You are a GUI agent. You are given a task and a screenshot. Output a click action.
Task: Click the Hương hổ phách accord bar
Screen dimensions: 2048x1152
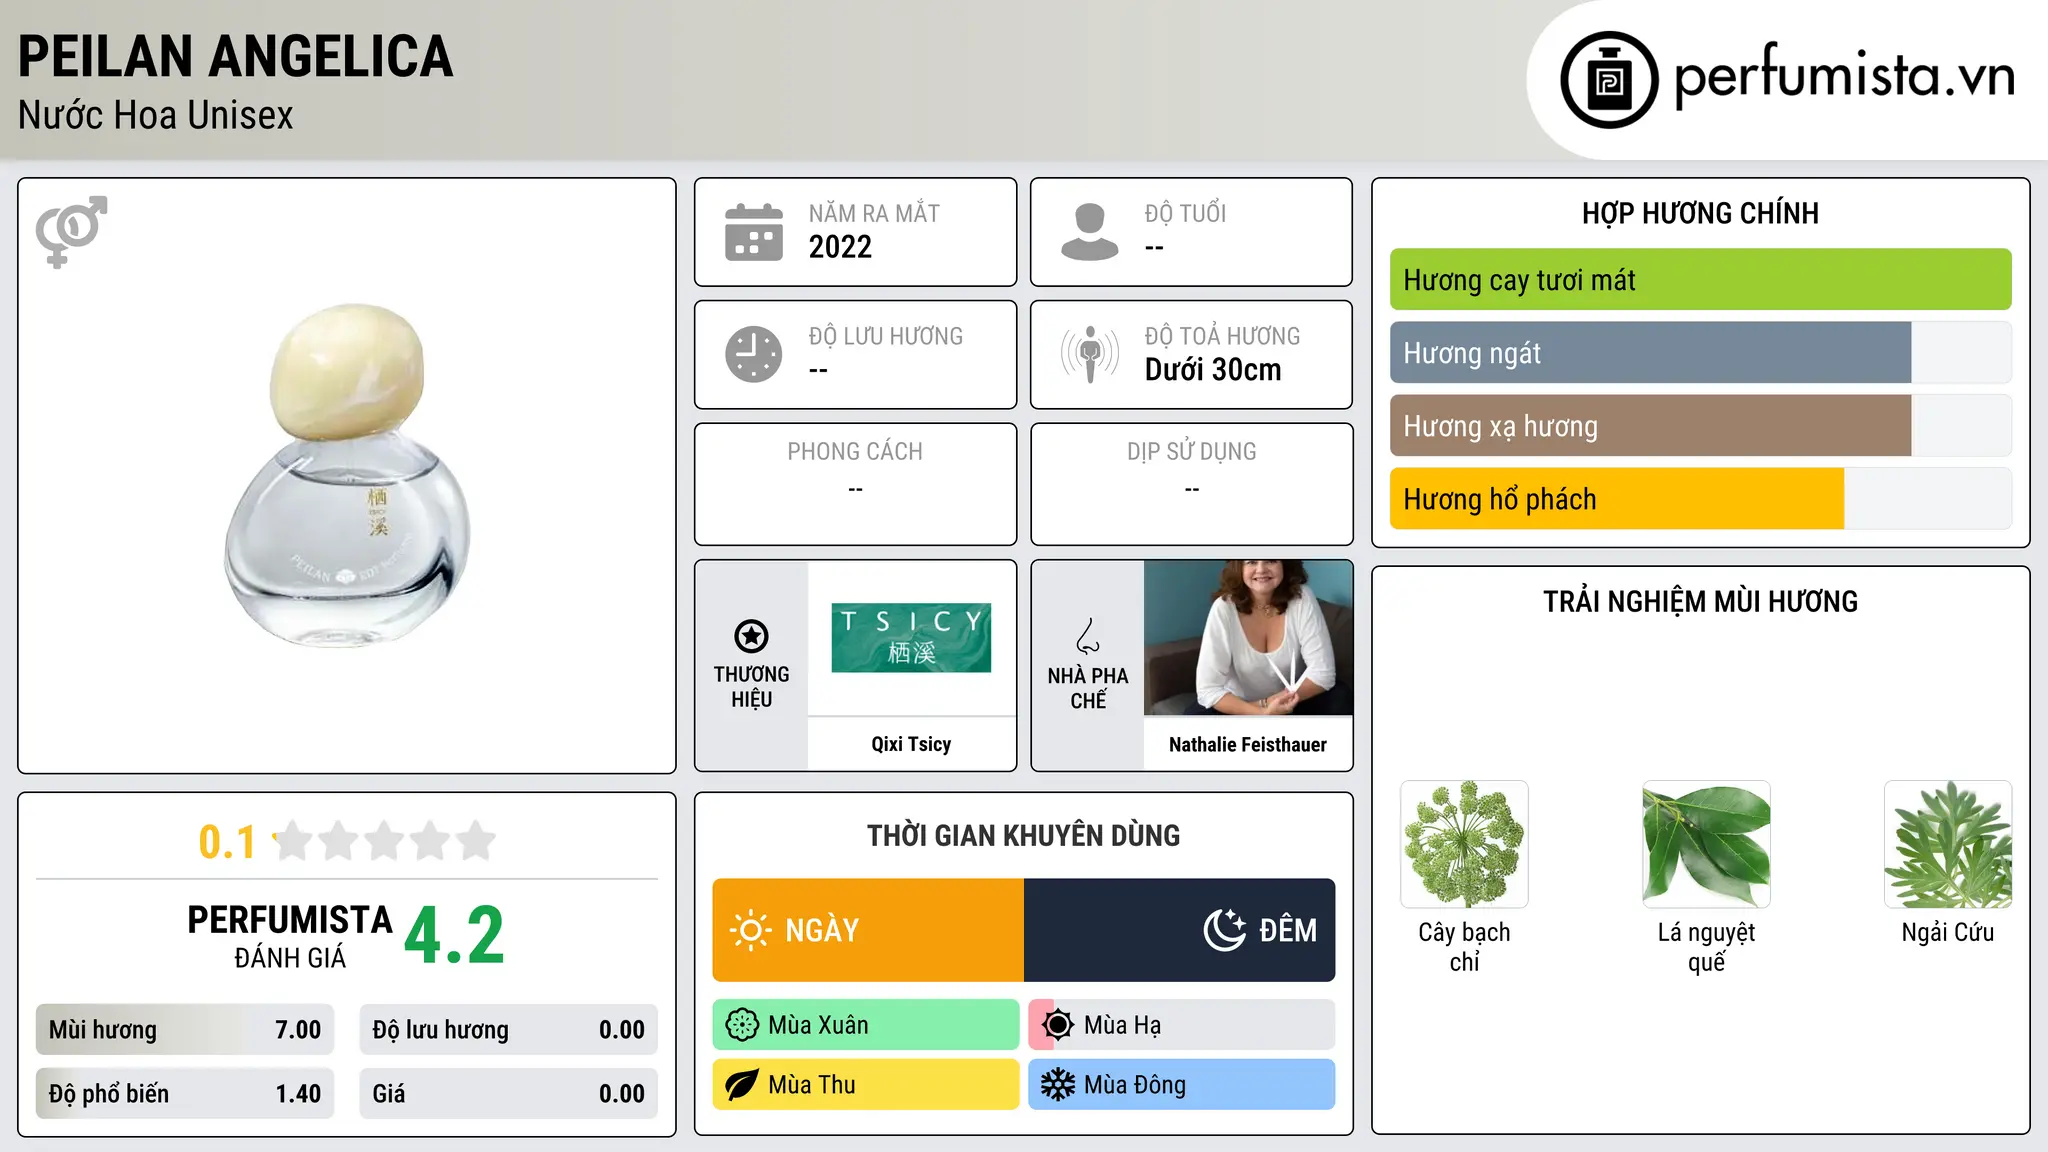[x=1700, y=499]
